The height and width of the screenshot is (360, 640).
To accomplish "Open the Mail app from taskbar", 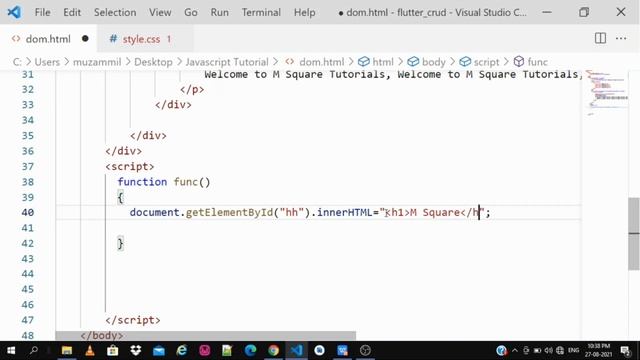I will pos(159,351).
